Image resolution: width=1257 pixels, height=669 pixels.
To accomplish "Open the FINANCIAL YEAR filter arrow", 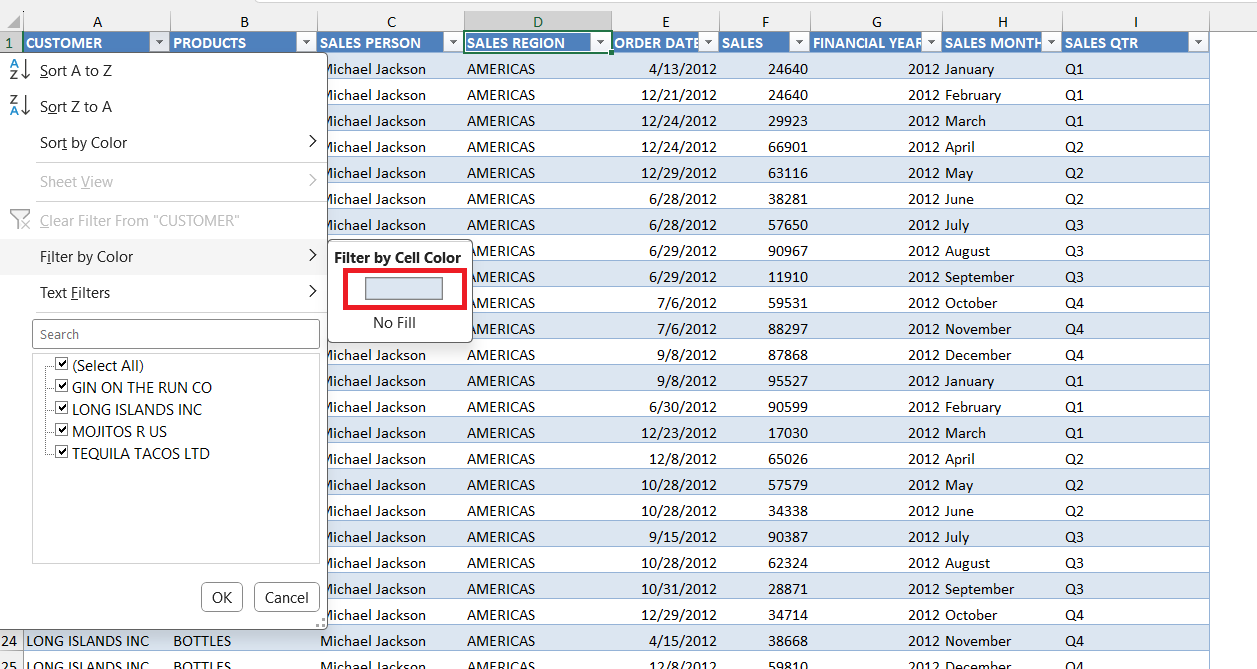I will tap(931, 43).
